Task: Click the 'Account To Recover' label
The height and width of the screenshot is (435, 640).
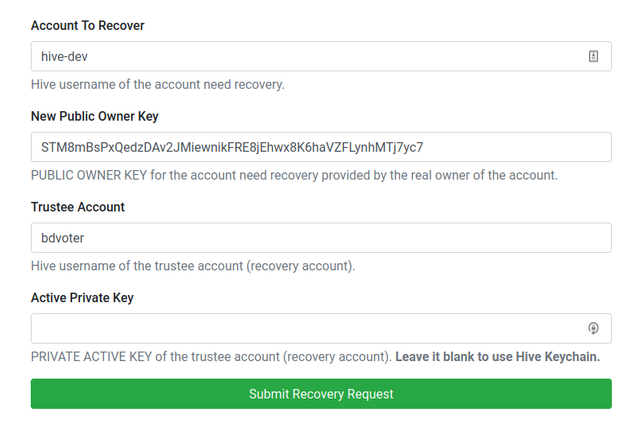Action: (88, 26)
